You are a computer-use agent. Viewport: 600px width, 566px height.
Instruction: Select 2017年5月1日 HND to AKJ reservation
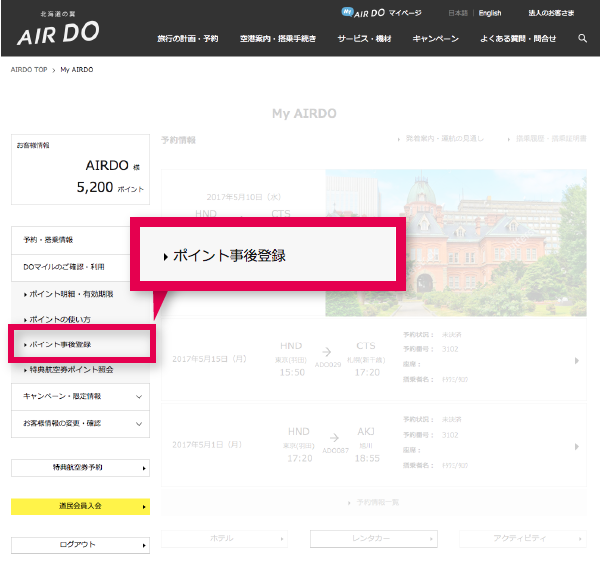374,445
